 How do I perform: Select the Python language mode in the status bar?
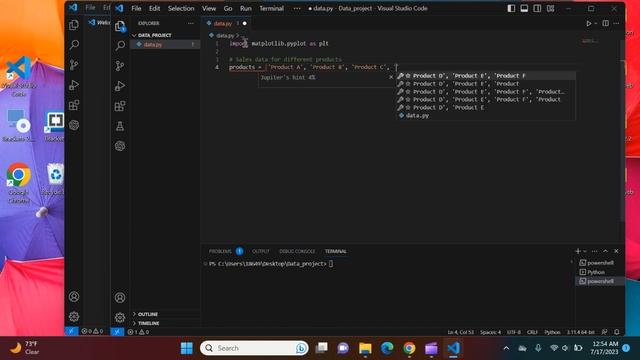[x=552, y=332]
